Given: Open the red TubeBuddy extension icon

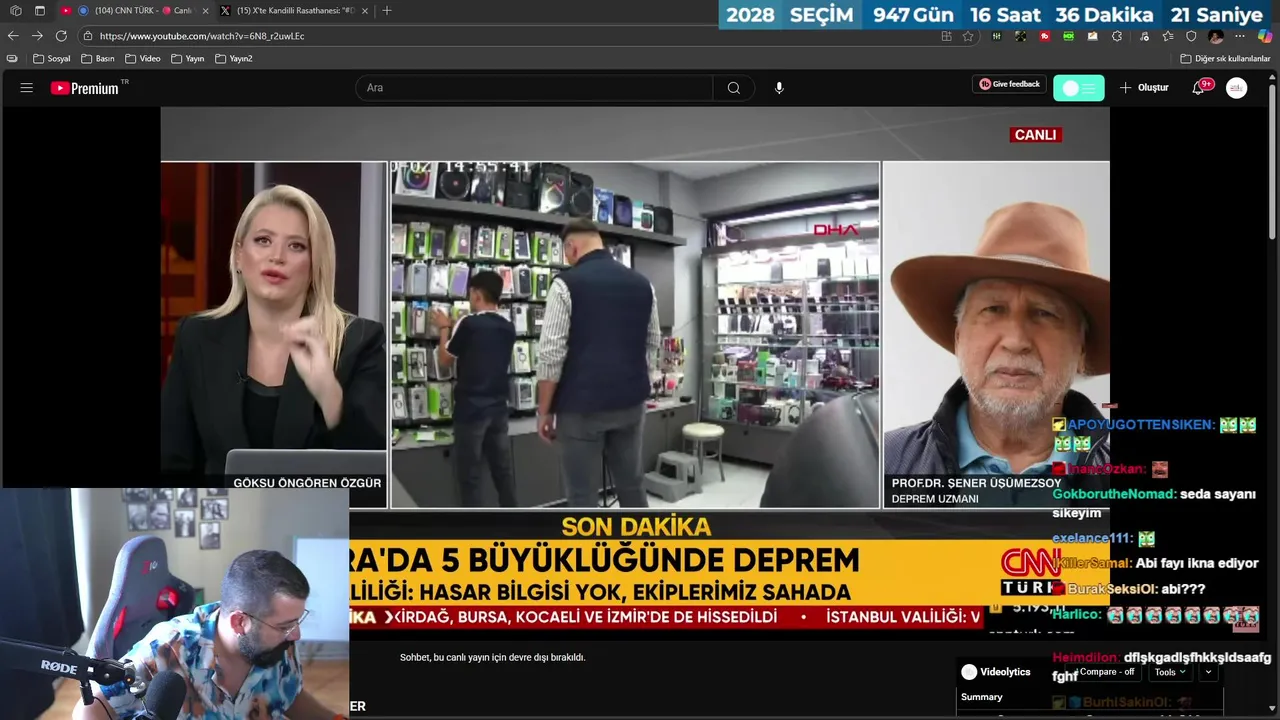Looking at the screenshot, I should (1045, 36).
